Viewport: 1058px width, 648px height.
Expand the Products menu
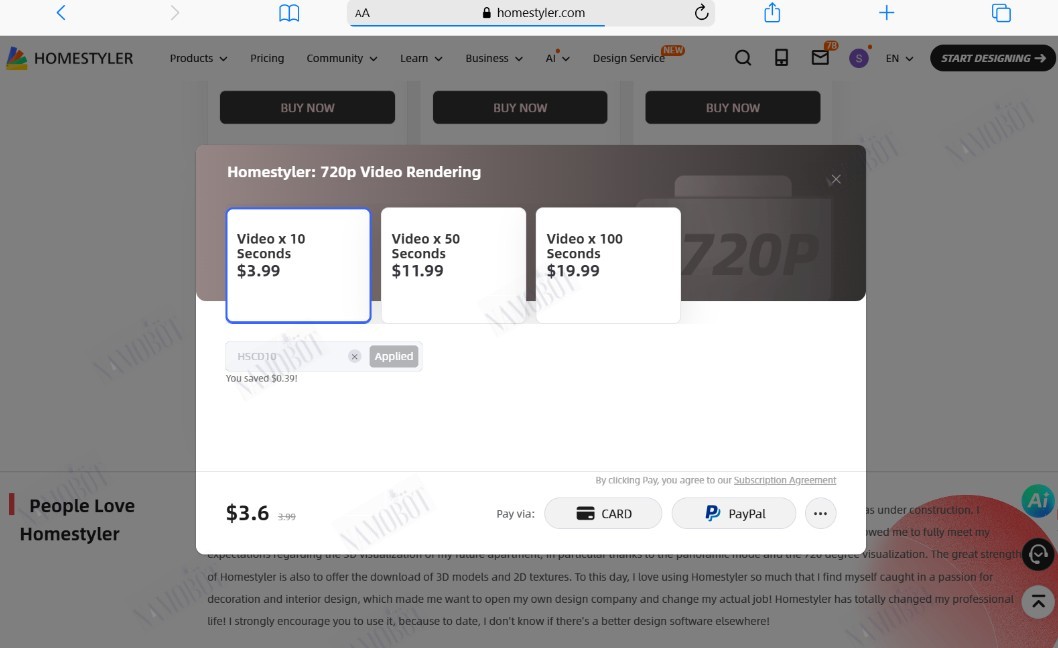198,58
